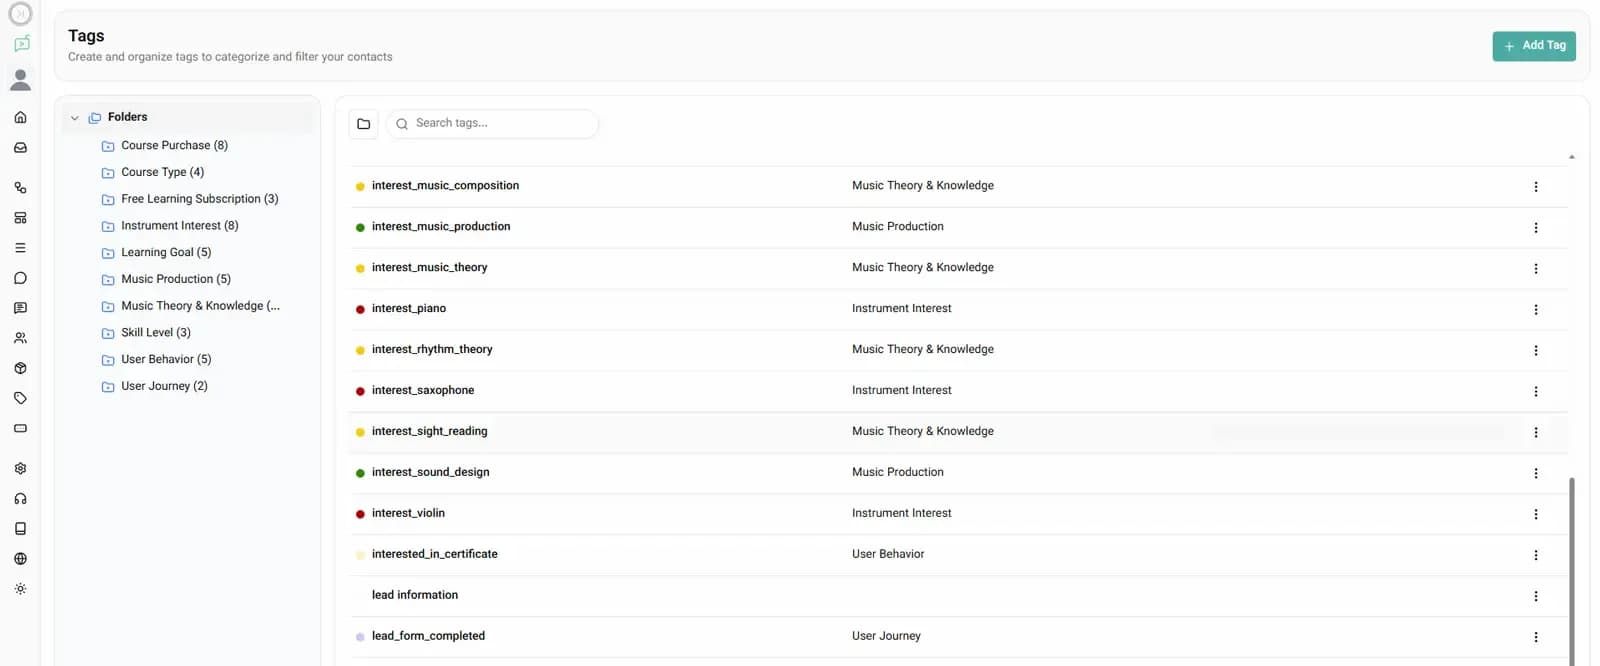The image size is (1600, 666).
Task: Open the globe language icon in sidebar
Action: (x=20, y=558)
